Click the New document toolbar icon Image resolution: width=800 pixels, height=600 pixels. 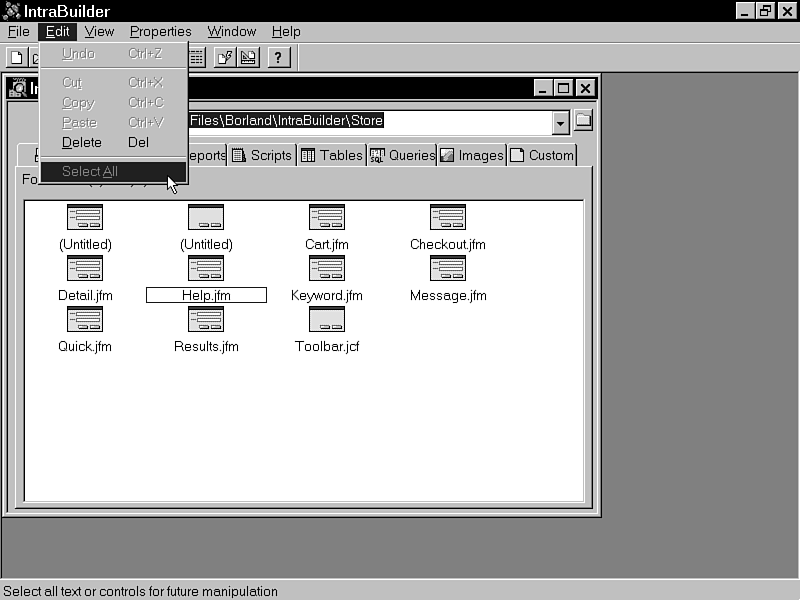(16, 57)
